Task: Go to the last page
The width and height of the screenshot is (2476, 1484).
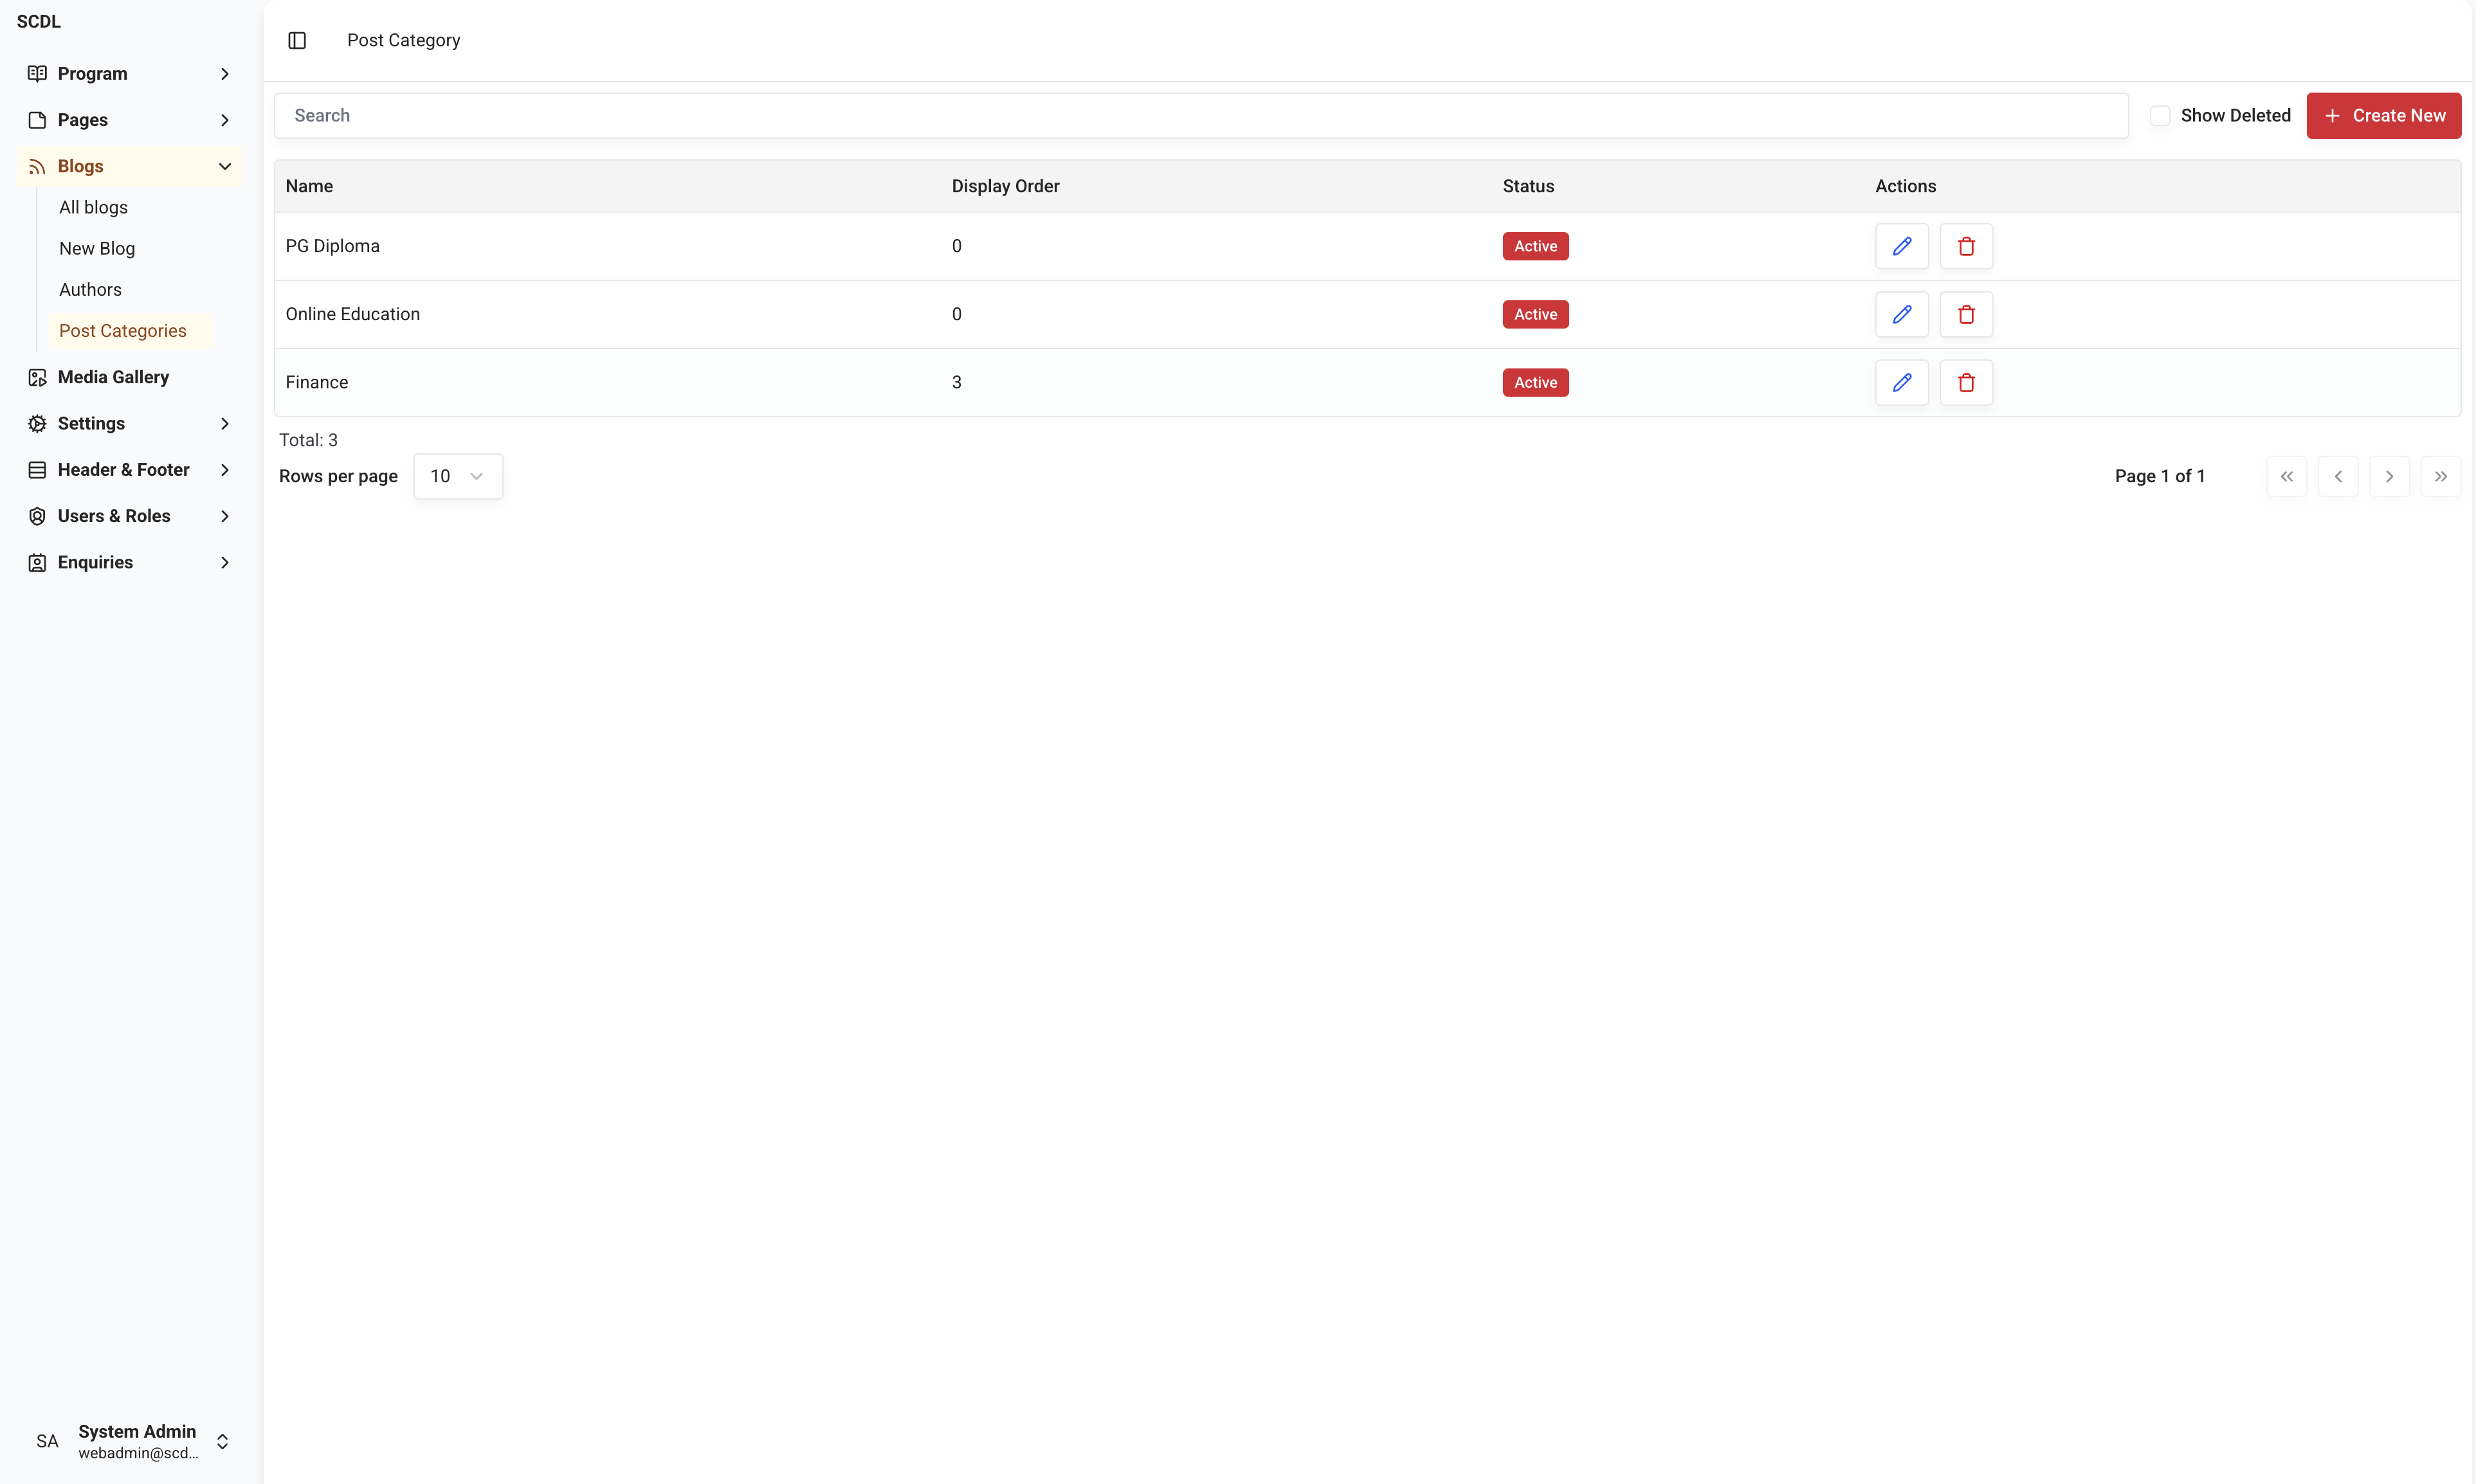Action: coord(2440,476)
